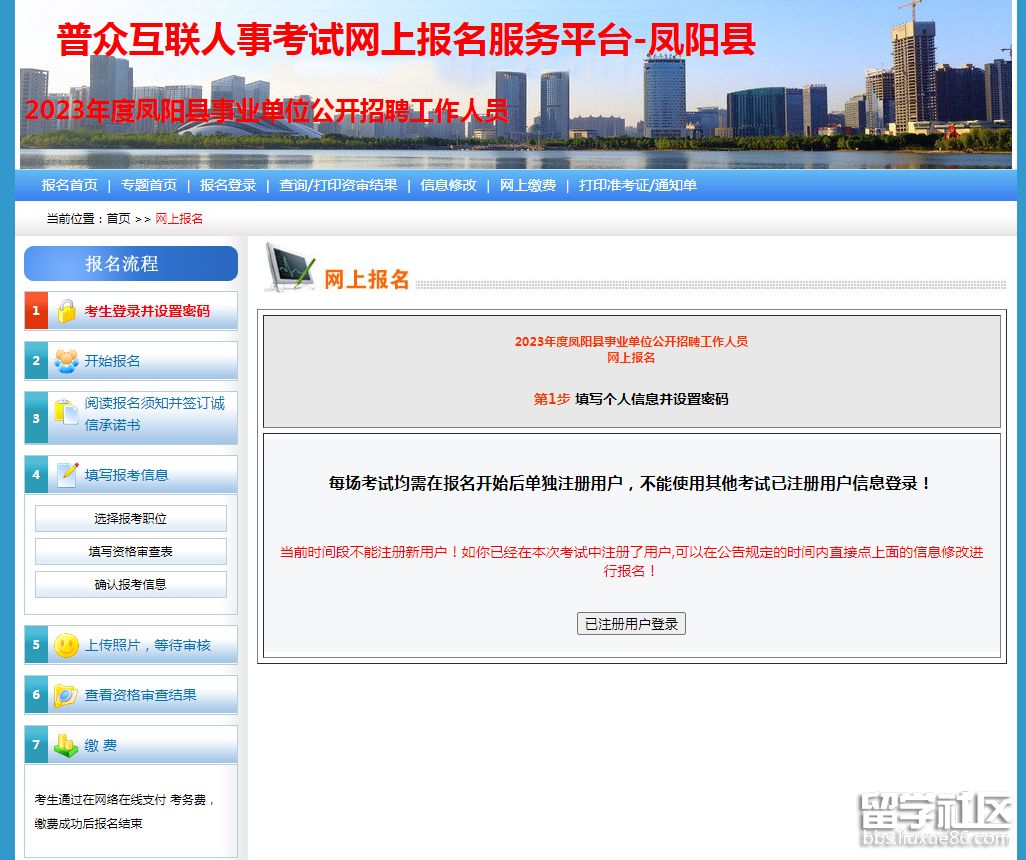
Task: Click the people icon next to 开始报名
Action: point(66,361)
